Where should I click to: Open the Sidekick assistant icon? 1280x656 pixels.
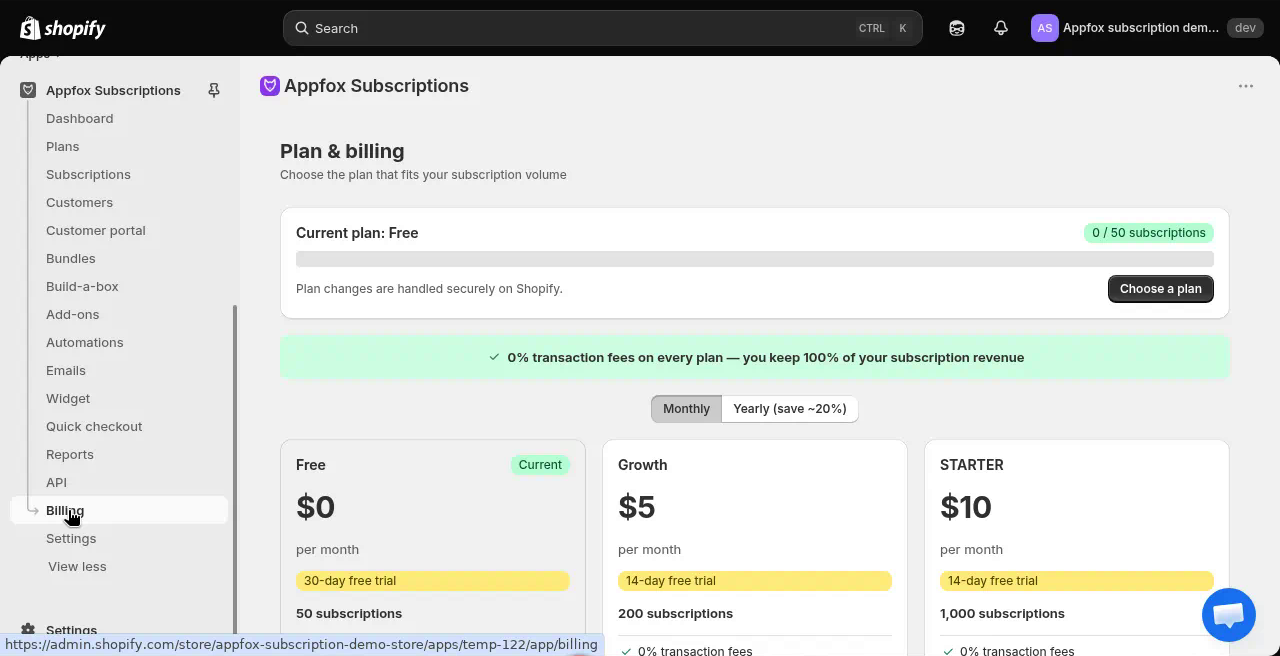957,28
